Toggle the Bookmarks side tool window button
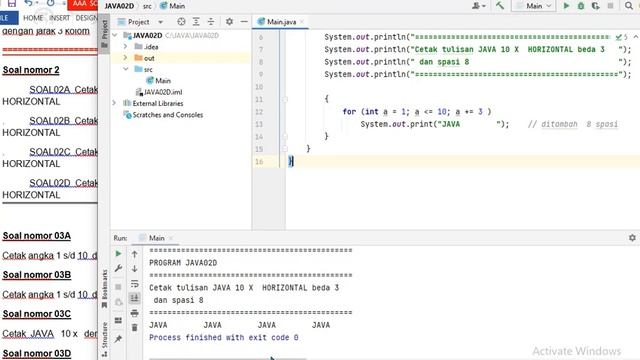The height and width of the screenshot is (360, 640). [104, 289]
